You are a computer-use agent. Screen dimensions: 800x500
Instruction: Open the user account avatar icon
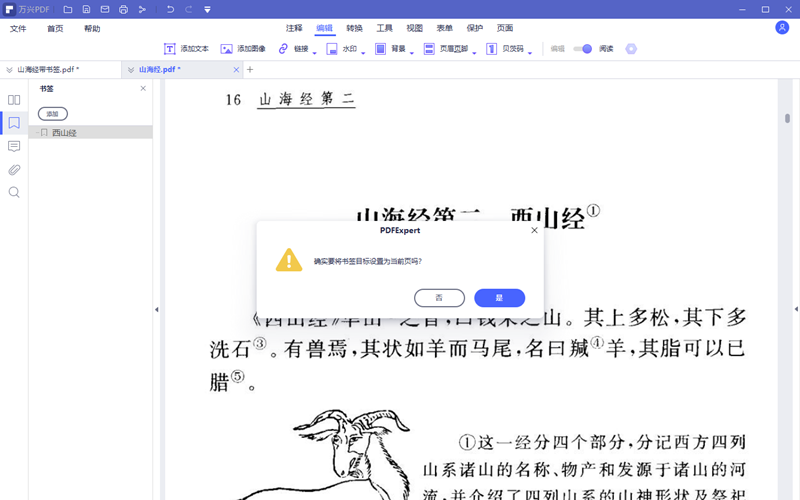782,28
